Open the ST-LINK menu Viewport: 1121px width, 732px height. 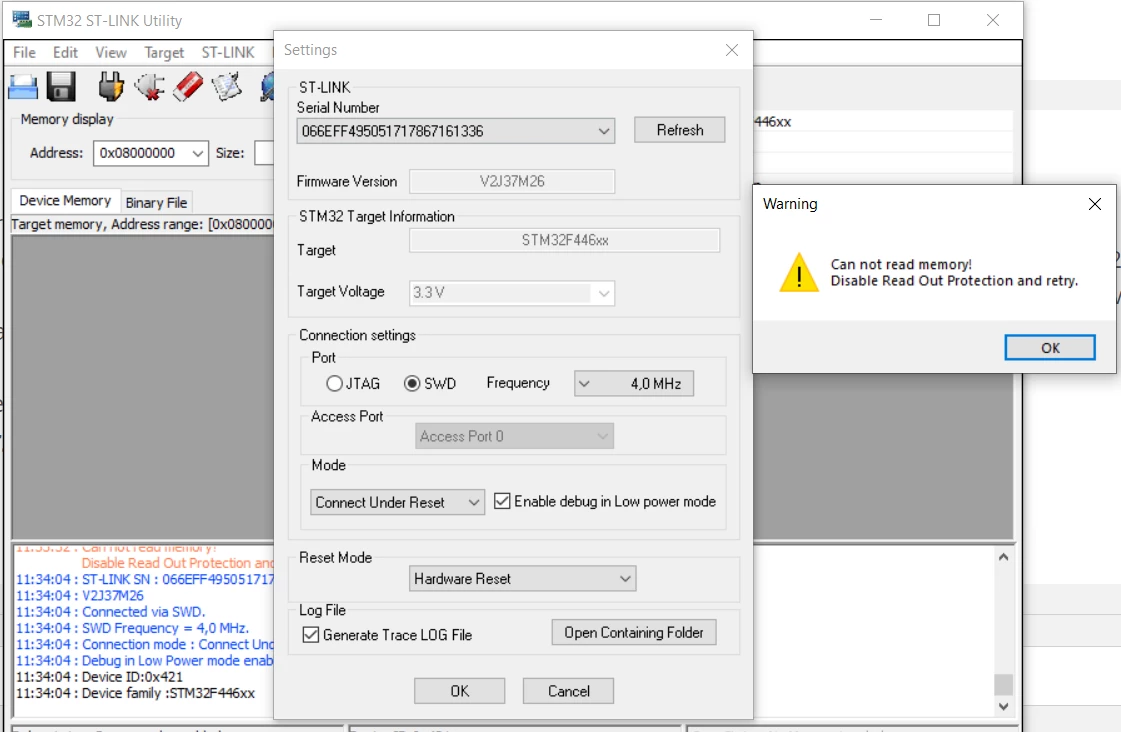[227, 52]
